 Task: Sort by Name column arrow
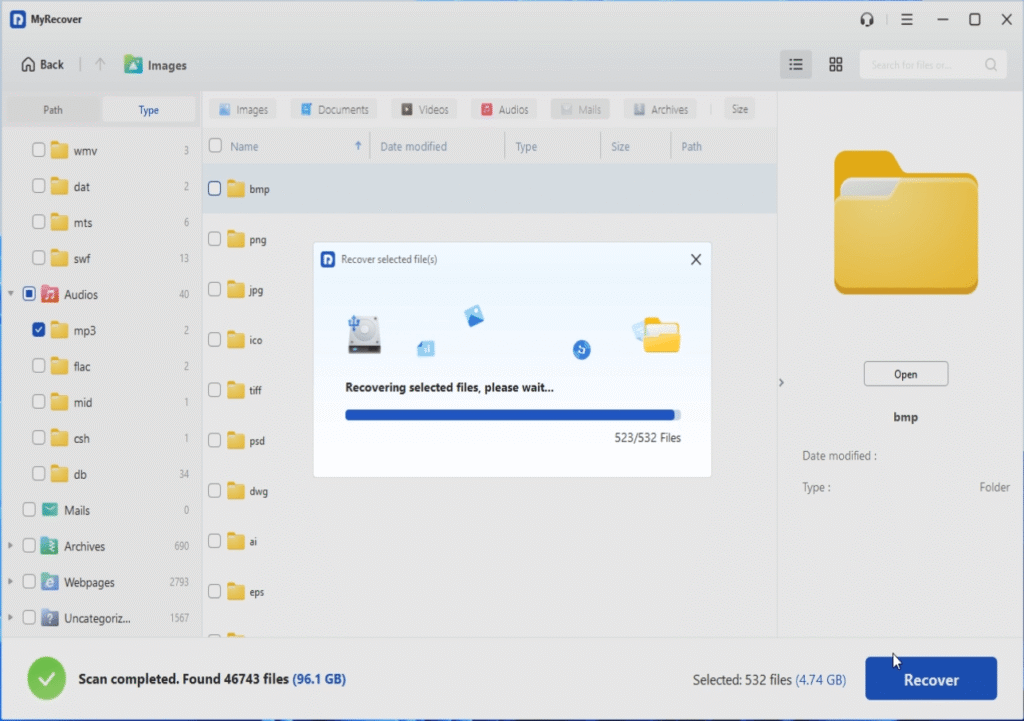(x=358, y=146)
